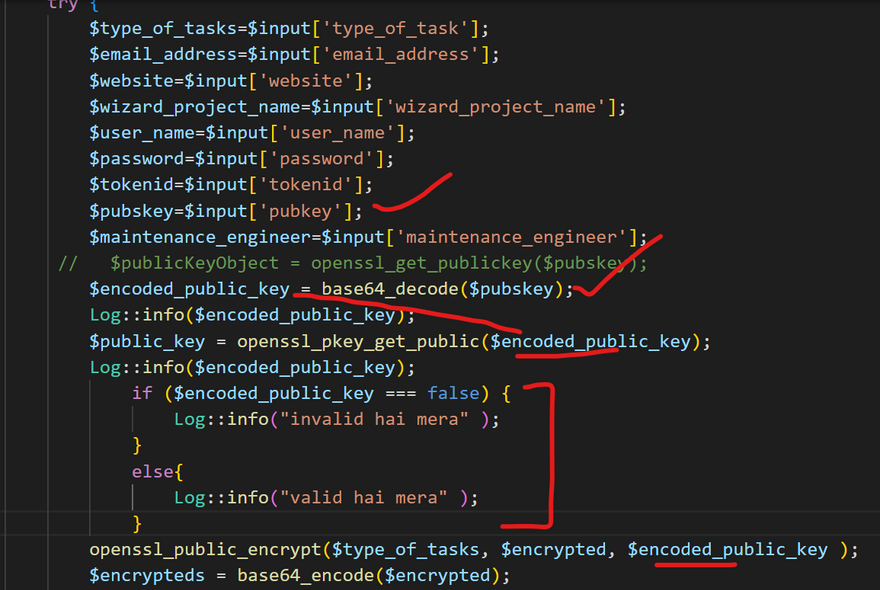The image size is (880, 590).
Task: Click the openssl_pkey_get_public function name
Action: point(358,341)
